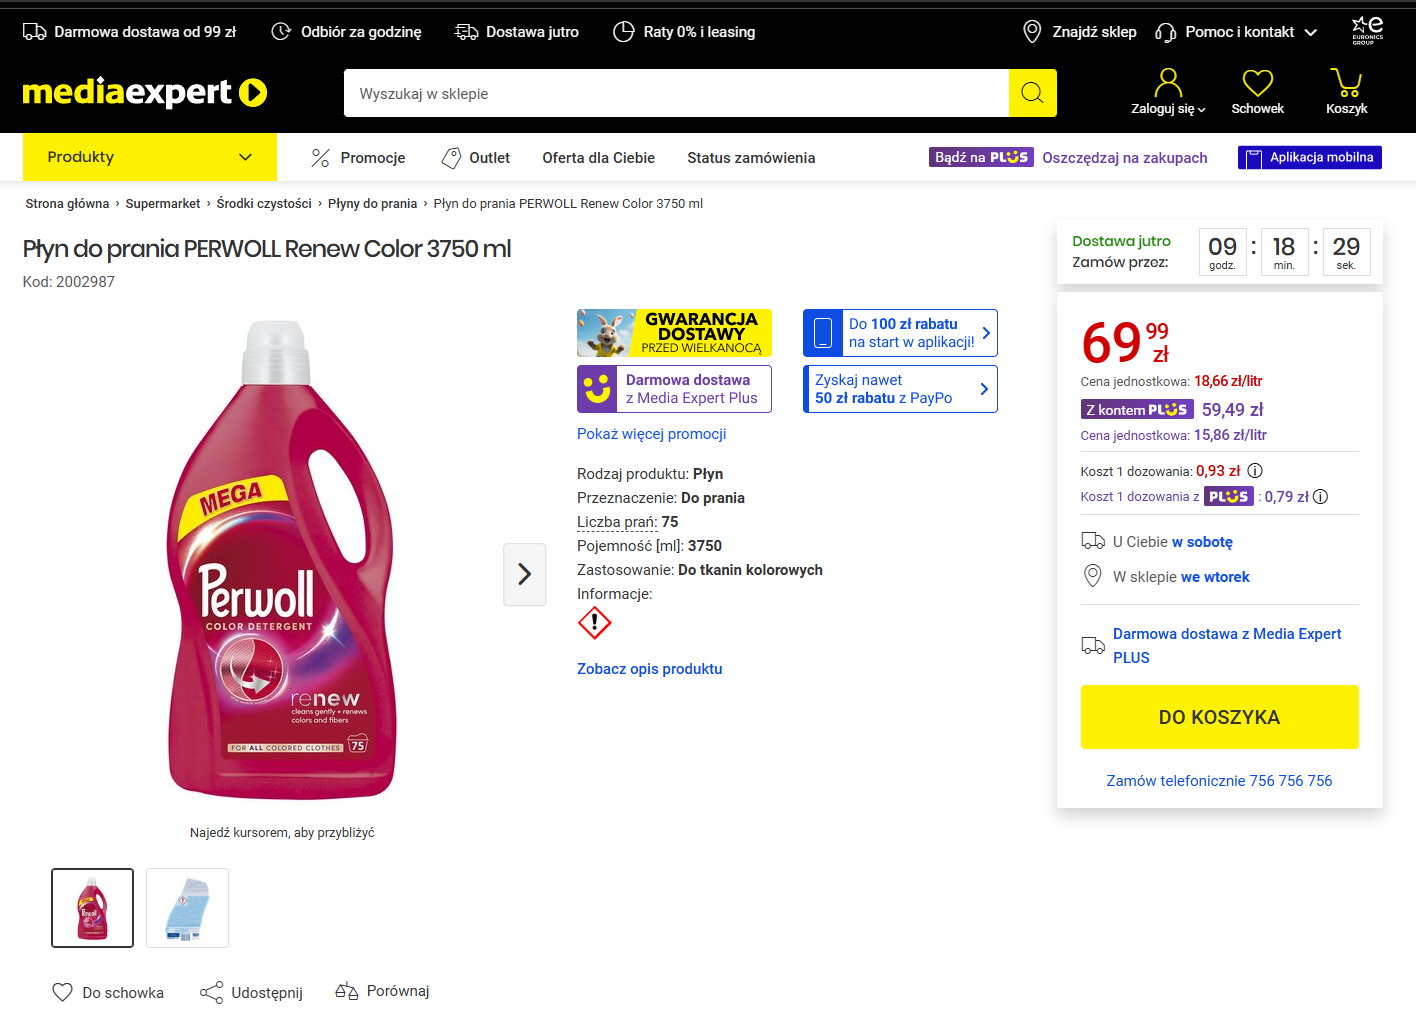Select the second product thumbnail image
The width and height of the screenshot is (1416, 1023).
pos(187,908)
